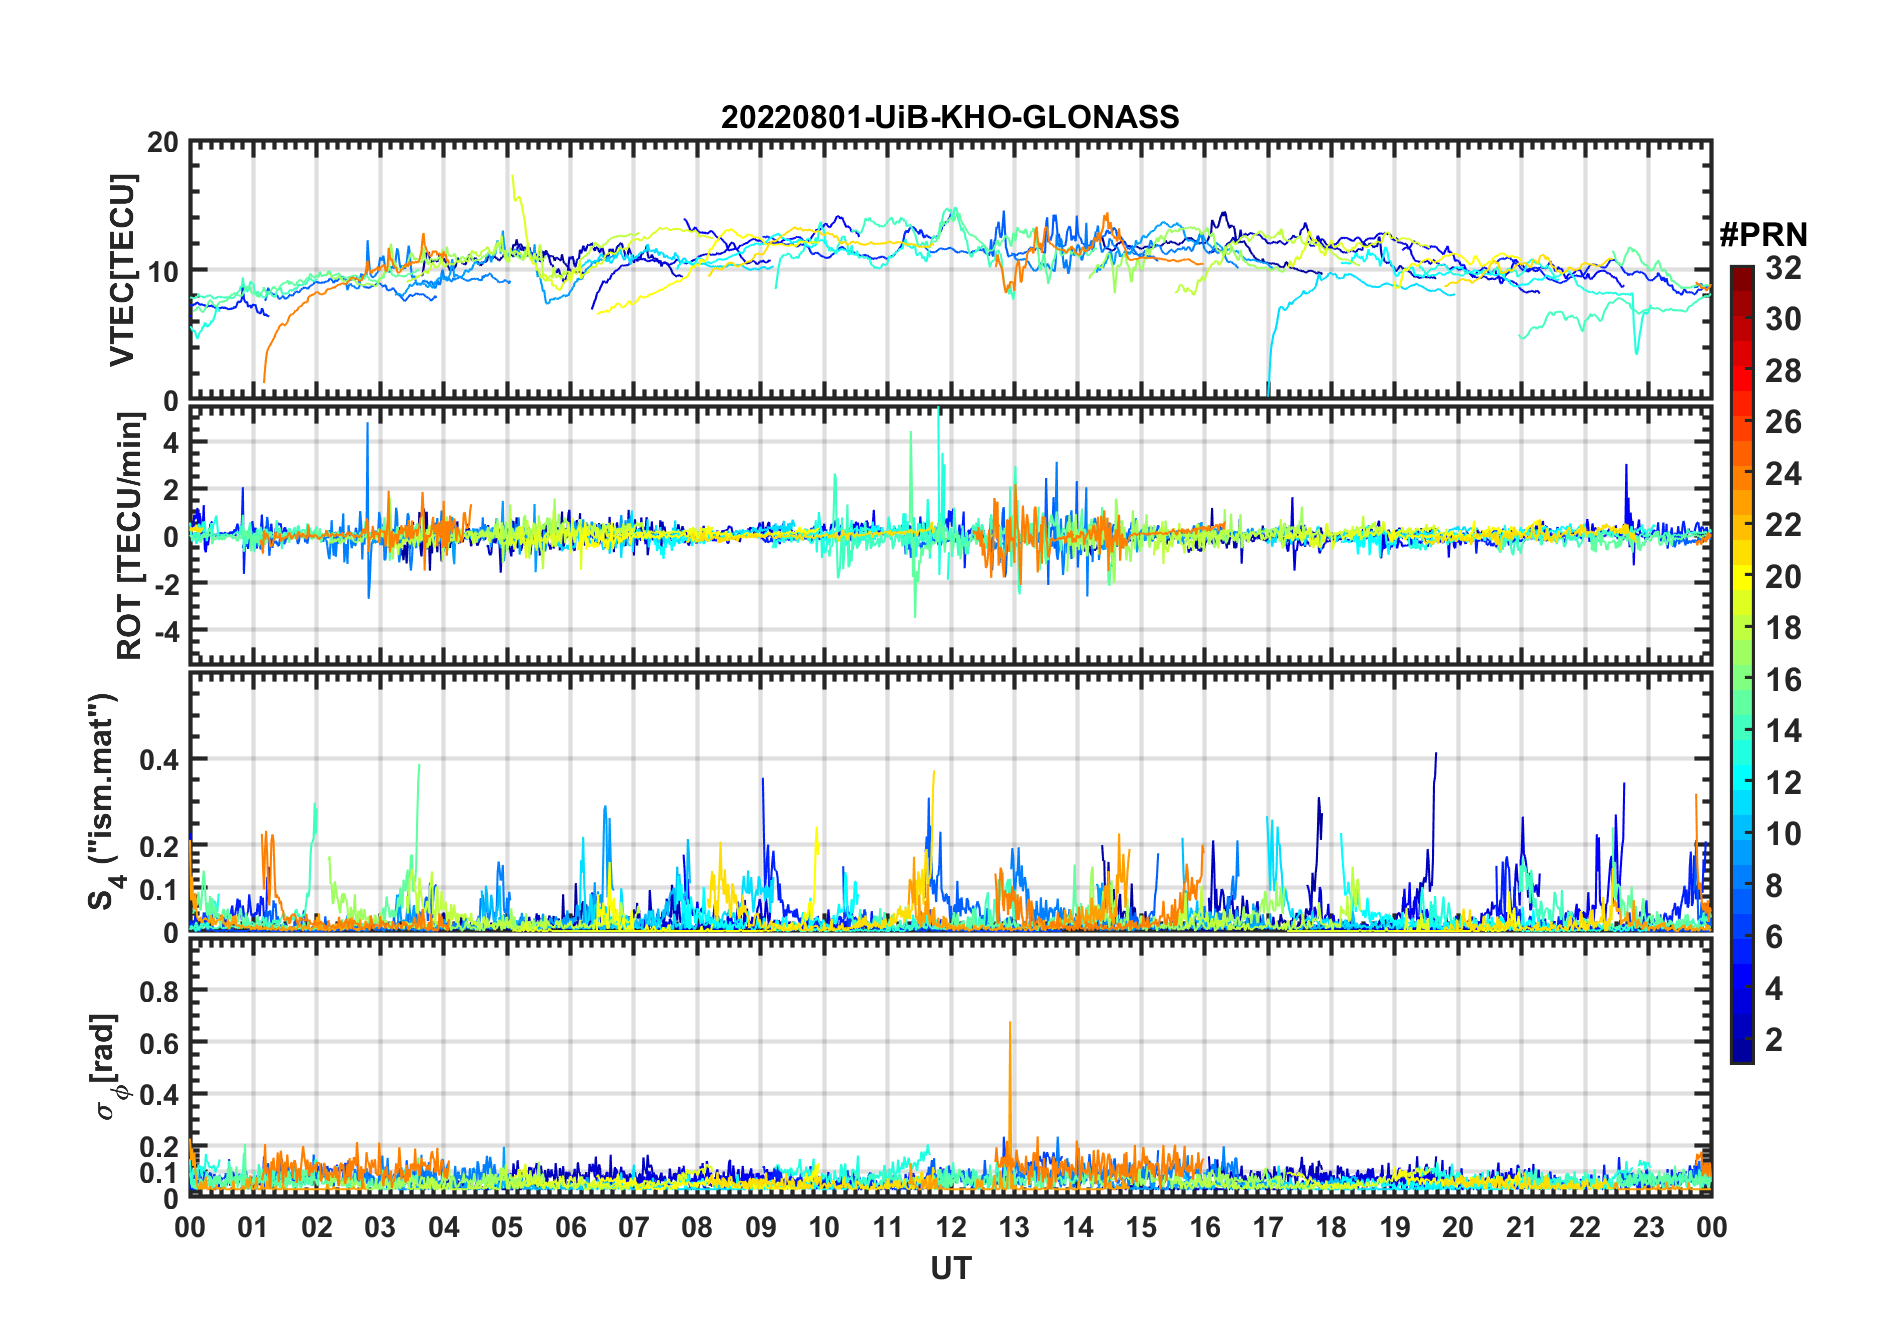This screenshot has height=1330, width=1902.
Task: Click the ROT y-axis tick -4
Action: tap(167, 631)
